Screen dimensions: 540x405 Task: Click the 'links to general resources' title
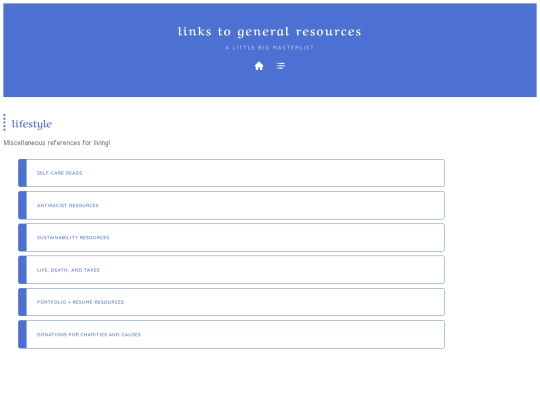click(270, 32)
